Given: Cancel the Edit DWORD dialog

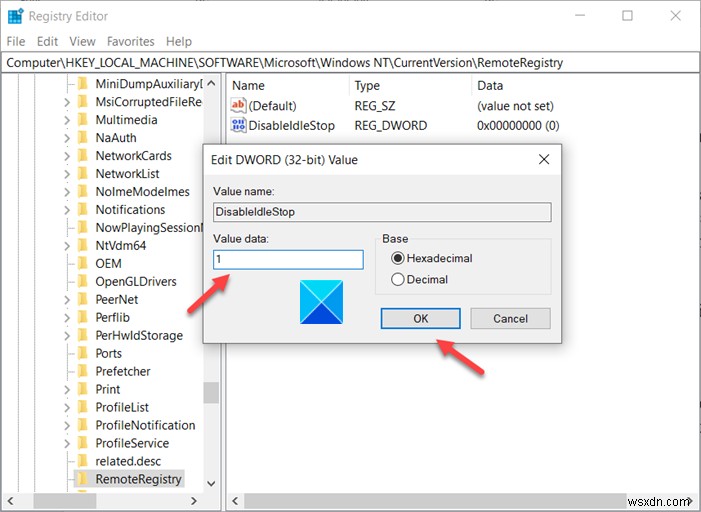Looking at the screenshot, I should (x=510, y=318).
